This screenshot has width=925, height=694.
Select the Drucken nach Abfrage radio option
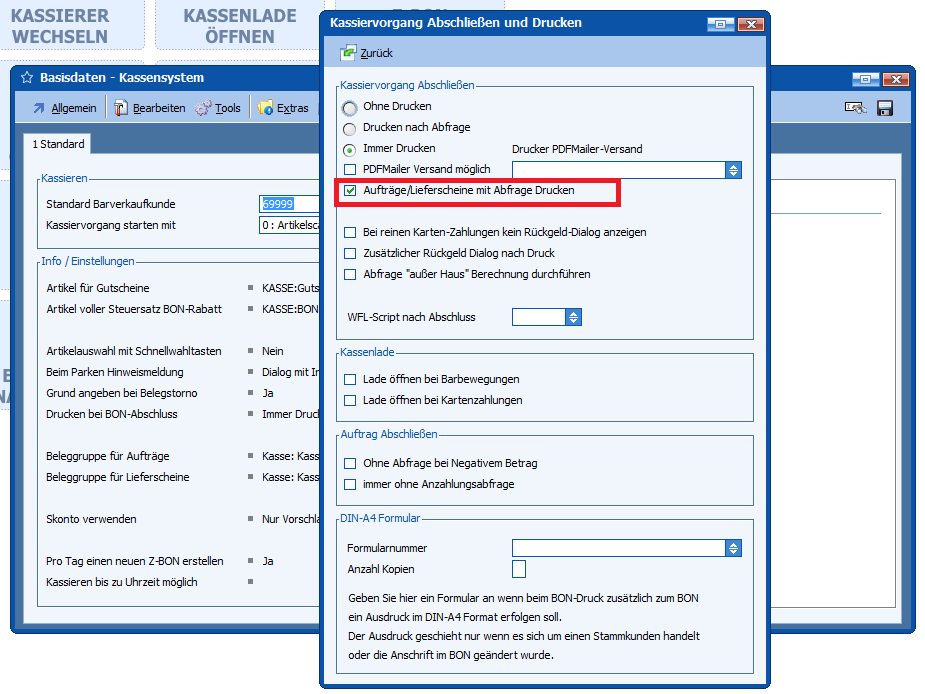point(349,128)
